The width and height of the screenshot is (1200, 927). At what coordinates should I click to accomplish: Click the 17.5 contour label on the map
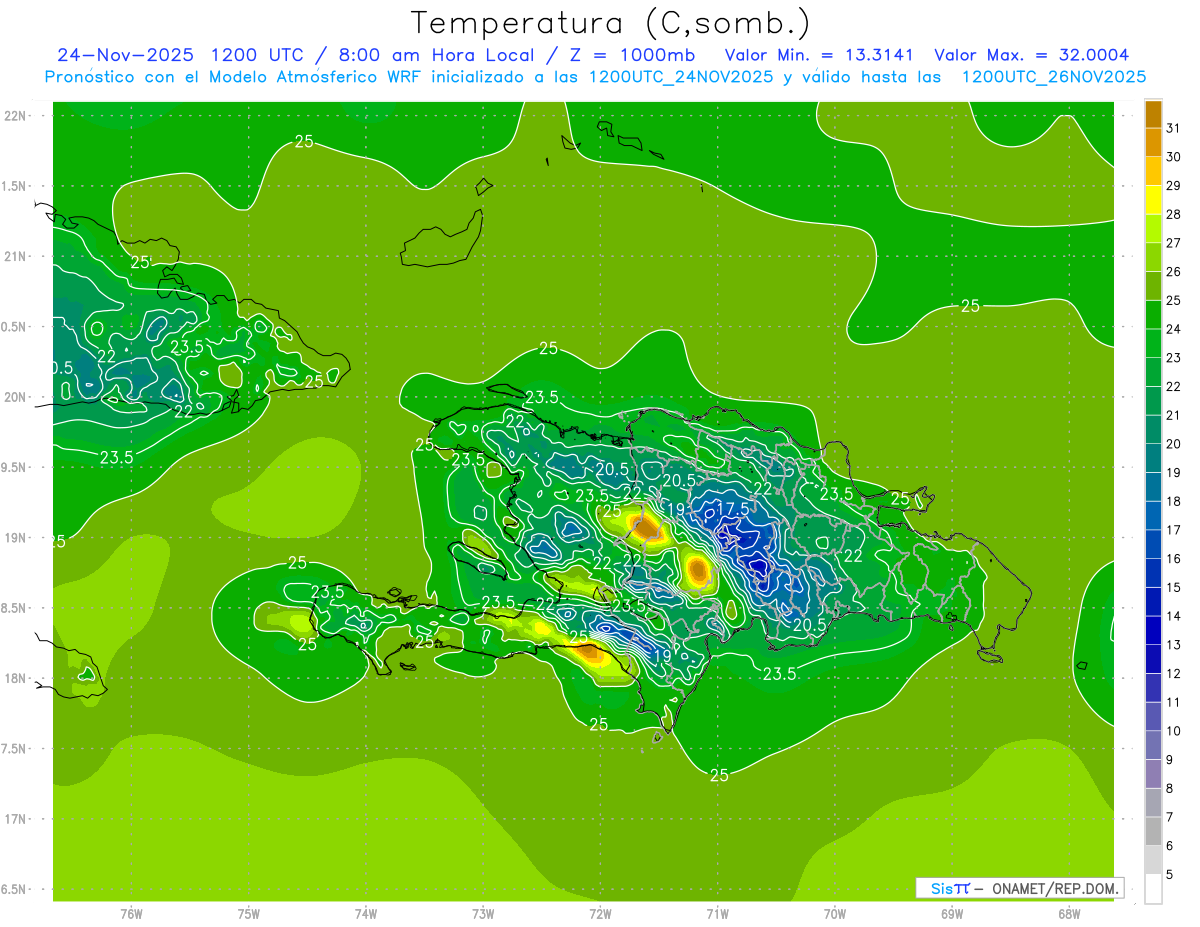[x=732, y=508]
